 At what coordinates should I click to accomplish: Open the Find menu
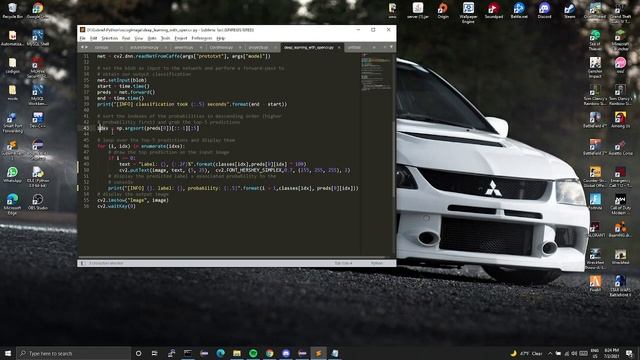[126, 38]
